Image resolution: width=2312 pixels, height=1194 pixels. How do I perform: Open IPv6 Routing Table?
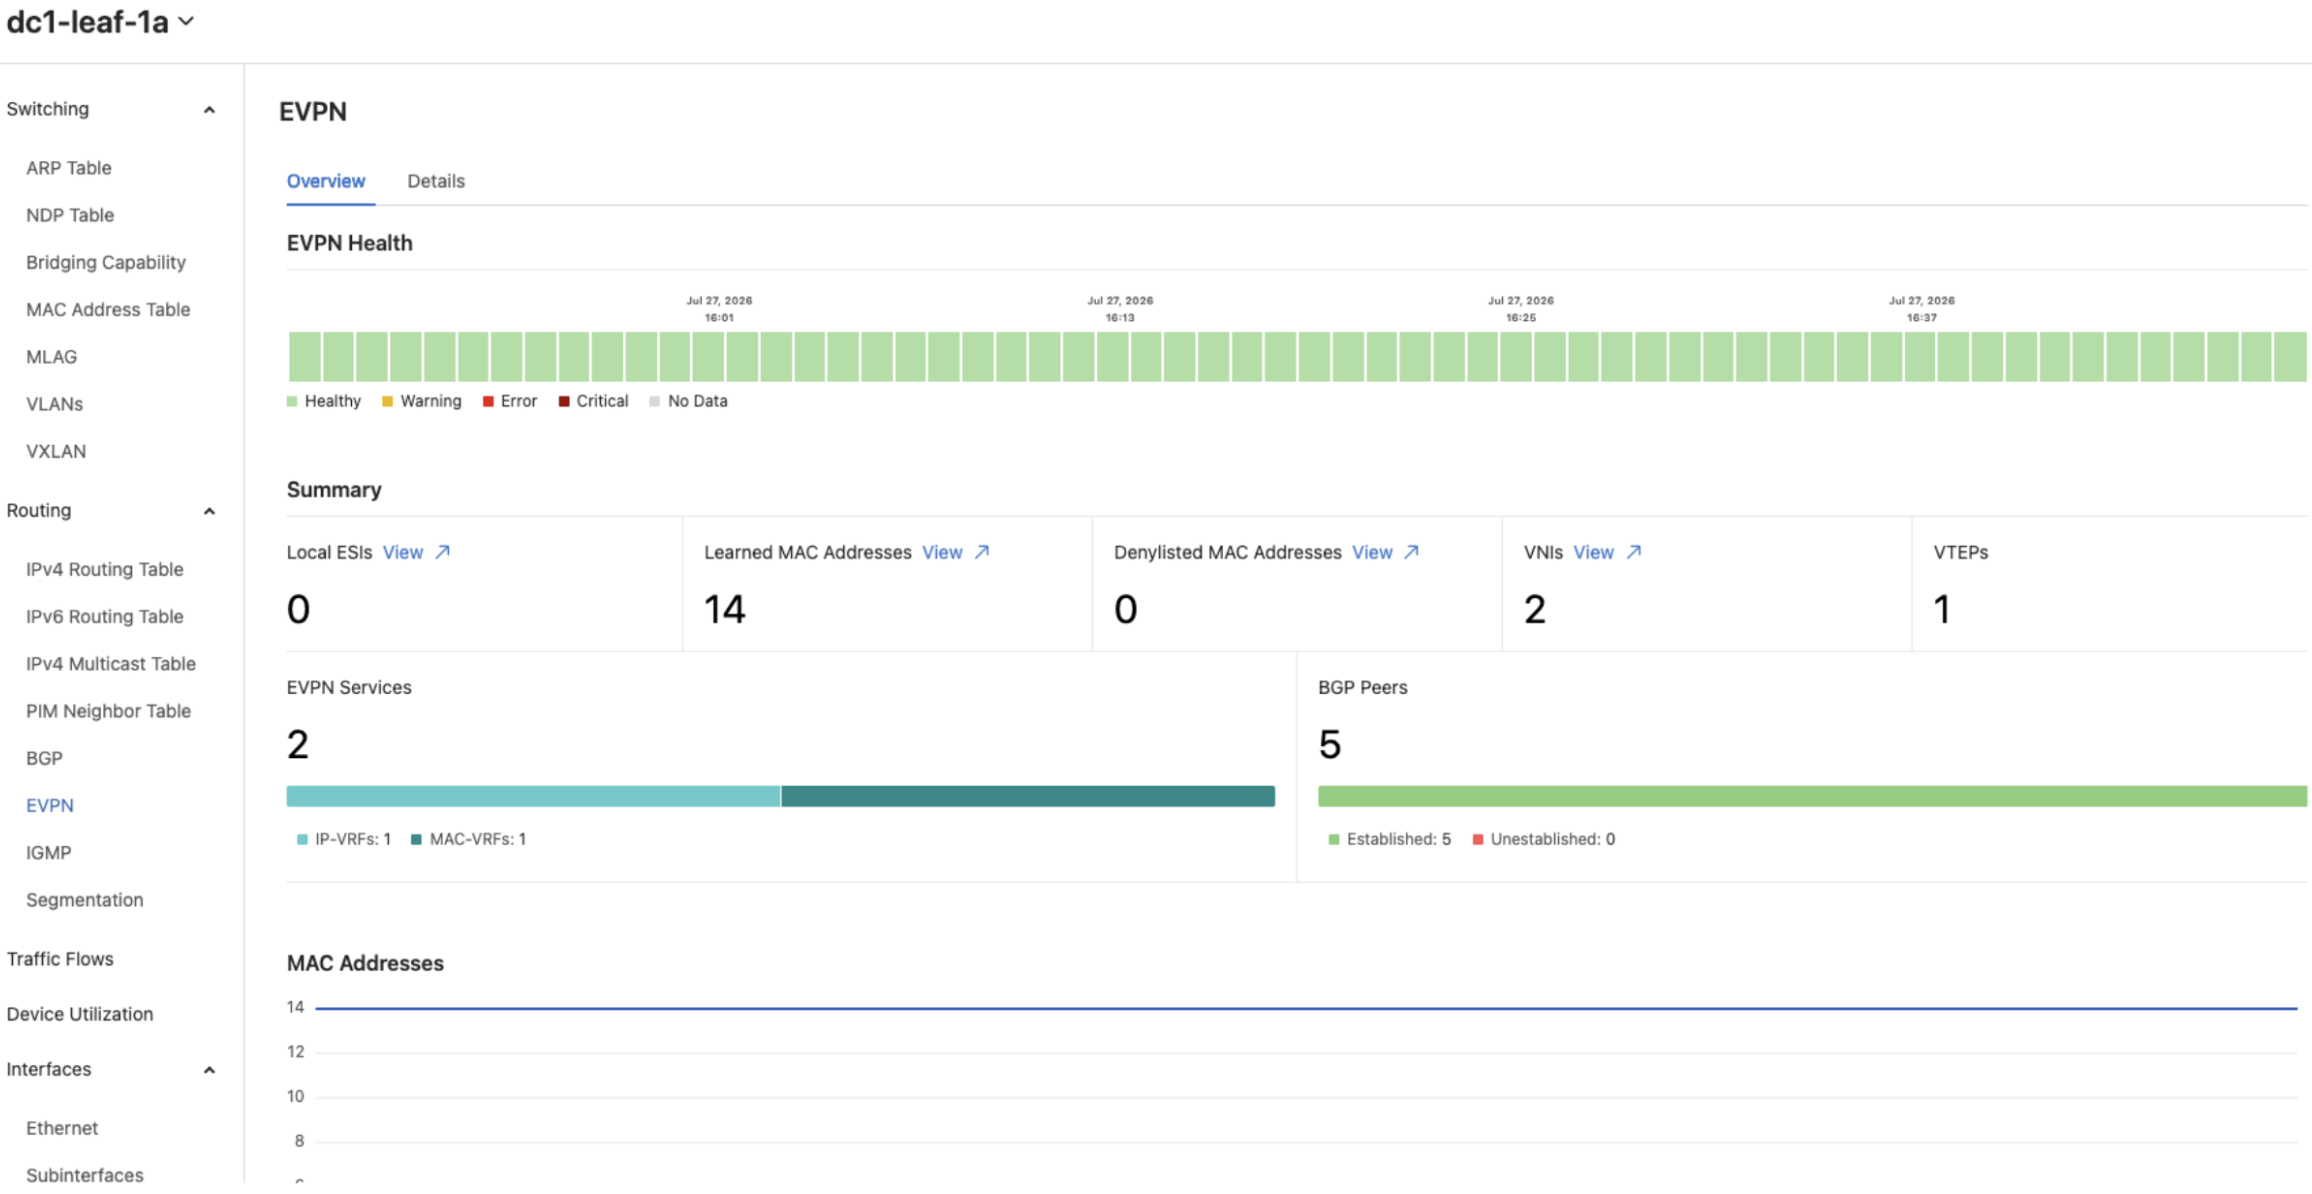(x=105, y=616)
